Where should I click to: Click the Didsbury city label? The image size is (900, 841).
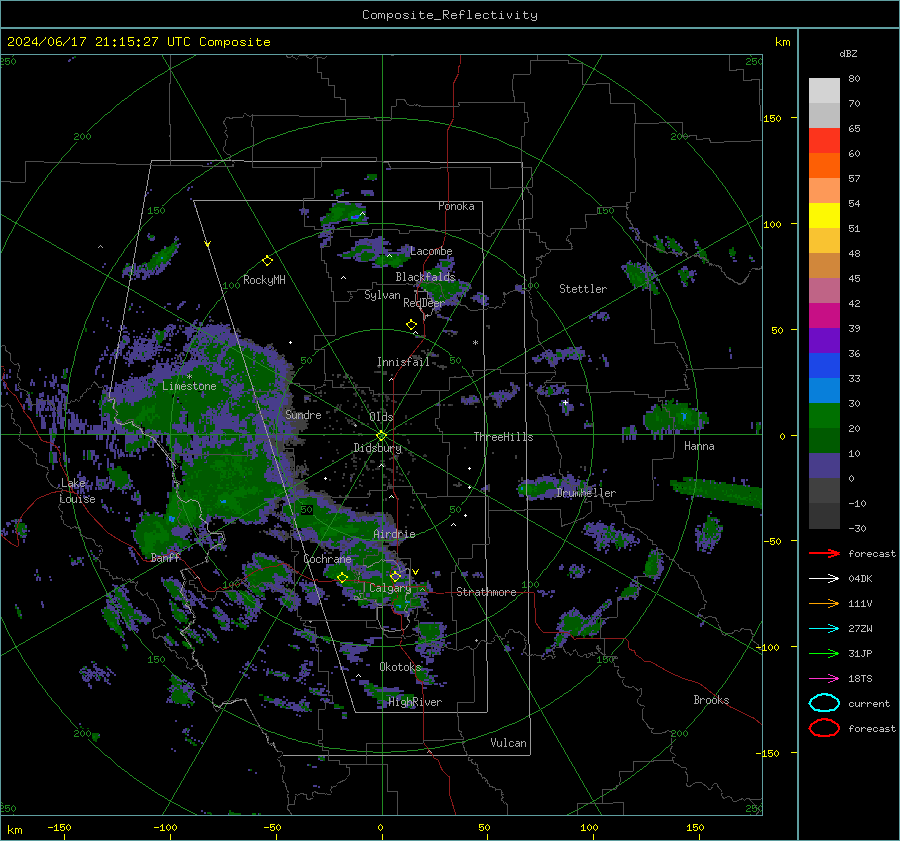[x=377, y=448]
